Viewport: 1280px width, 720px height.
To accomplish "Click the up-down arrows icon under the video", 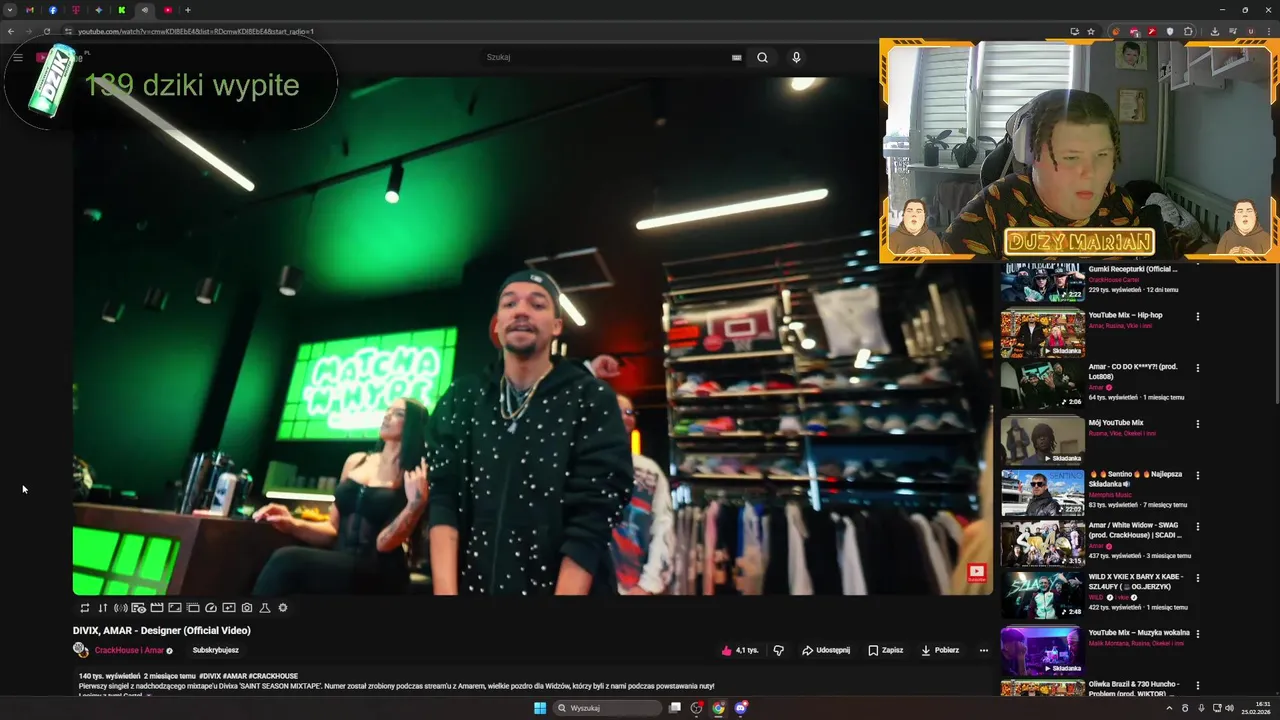I will (x=102, y=608).
